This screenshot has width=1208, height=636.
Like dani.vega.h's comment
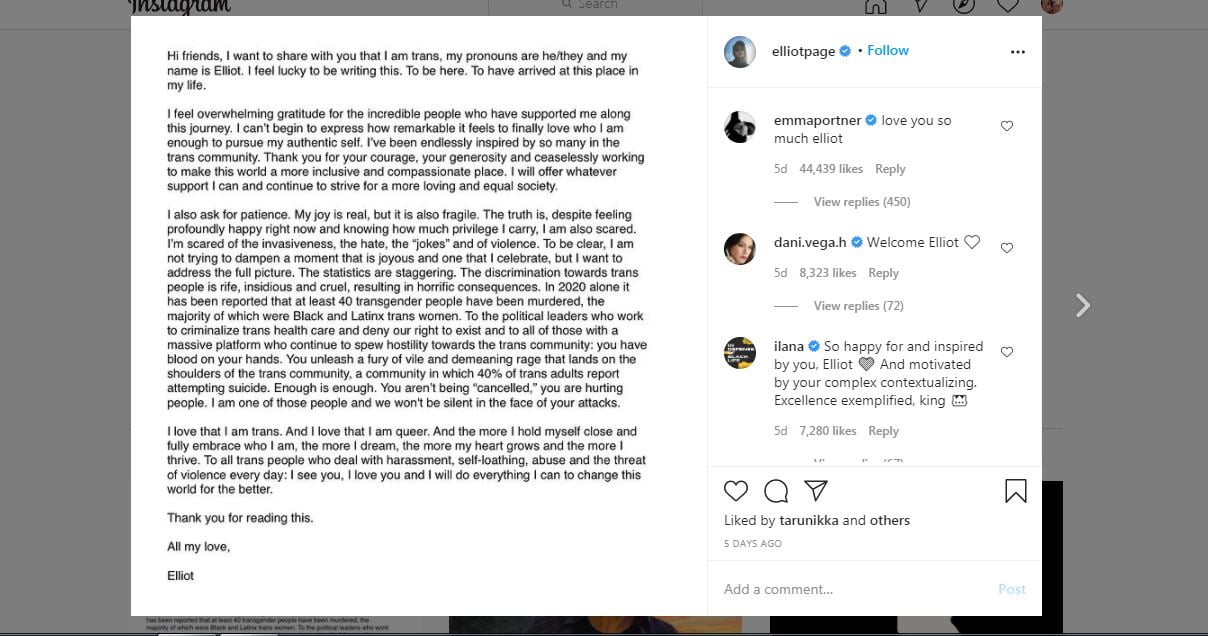pyautogui.click(x=1007, y=248)
